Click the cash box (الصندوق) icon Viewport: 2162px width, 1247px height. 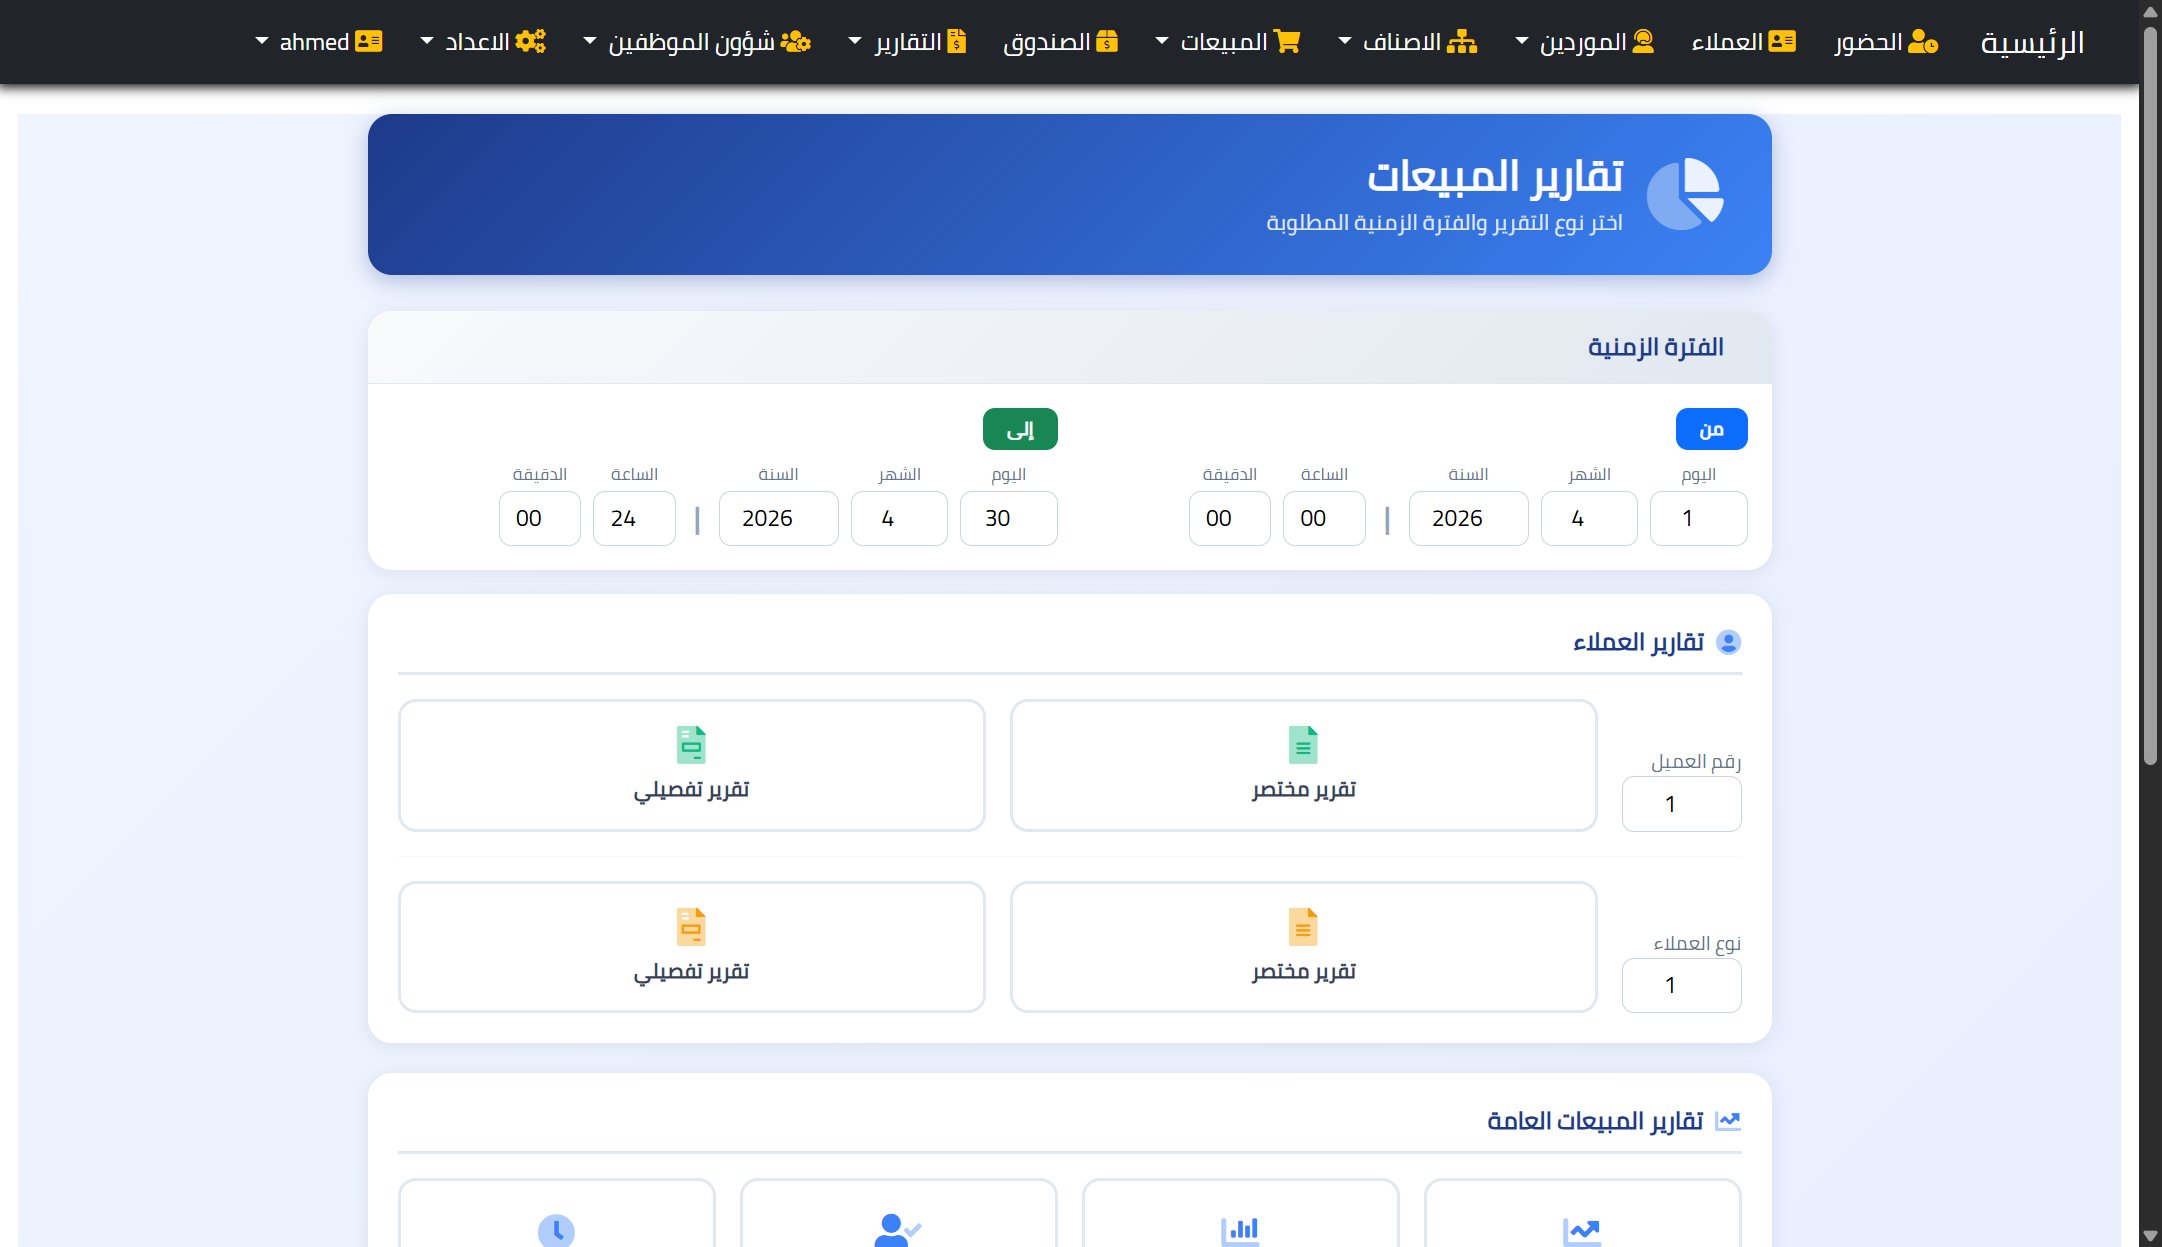click(1107, 41)
